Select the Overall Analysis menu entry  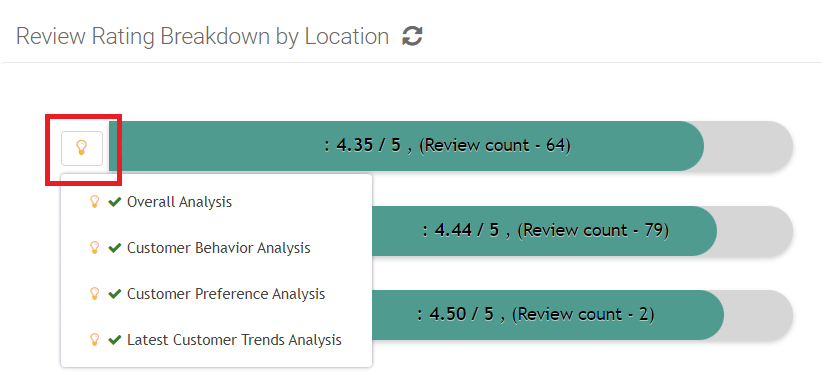tap(217, 202)
